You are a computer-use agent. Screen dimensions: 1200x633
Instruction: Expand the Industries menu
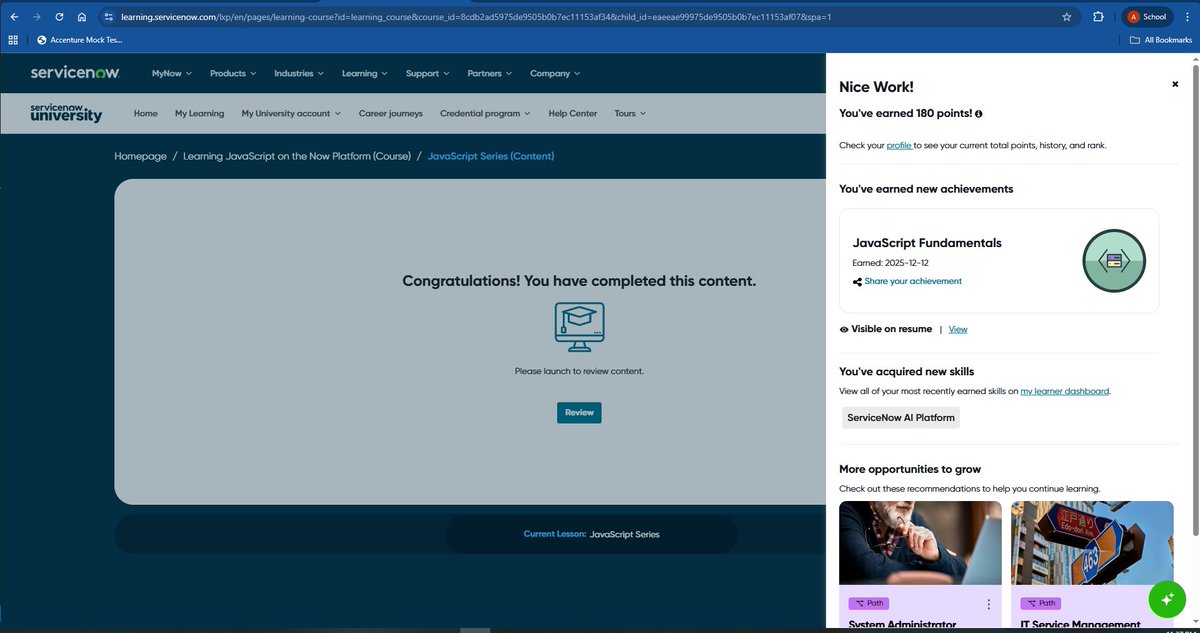pyautogui.click(x=299, y=73)
